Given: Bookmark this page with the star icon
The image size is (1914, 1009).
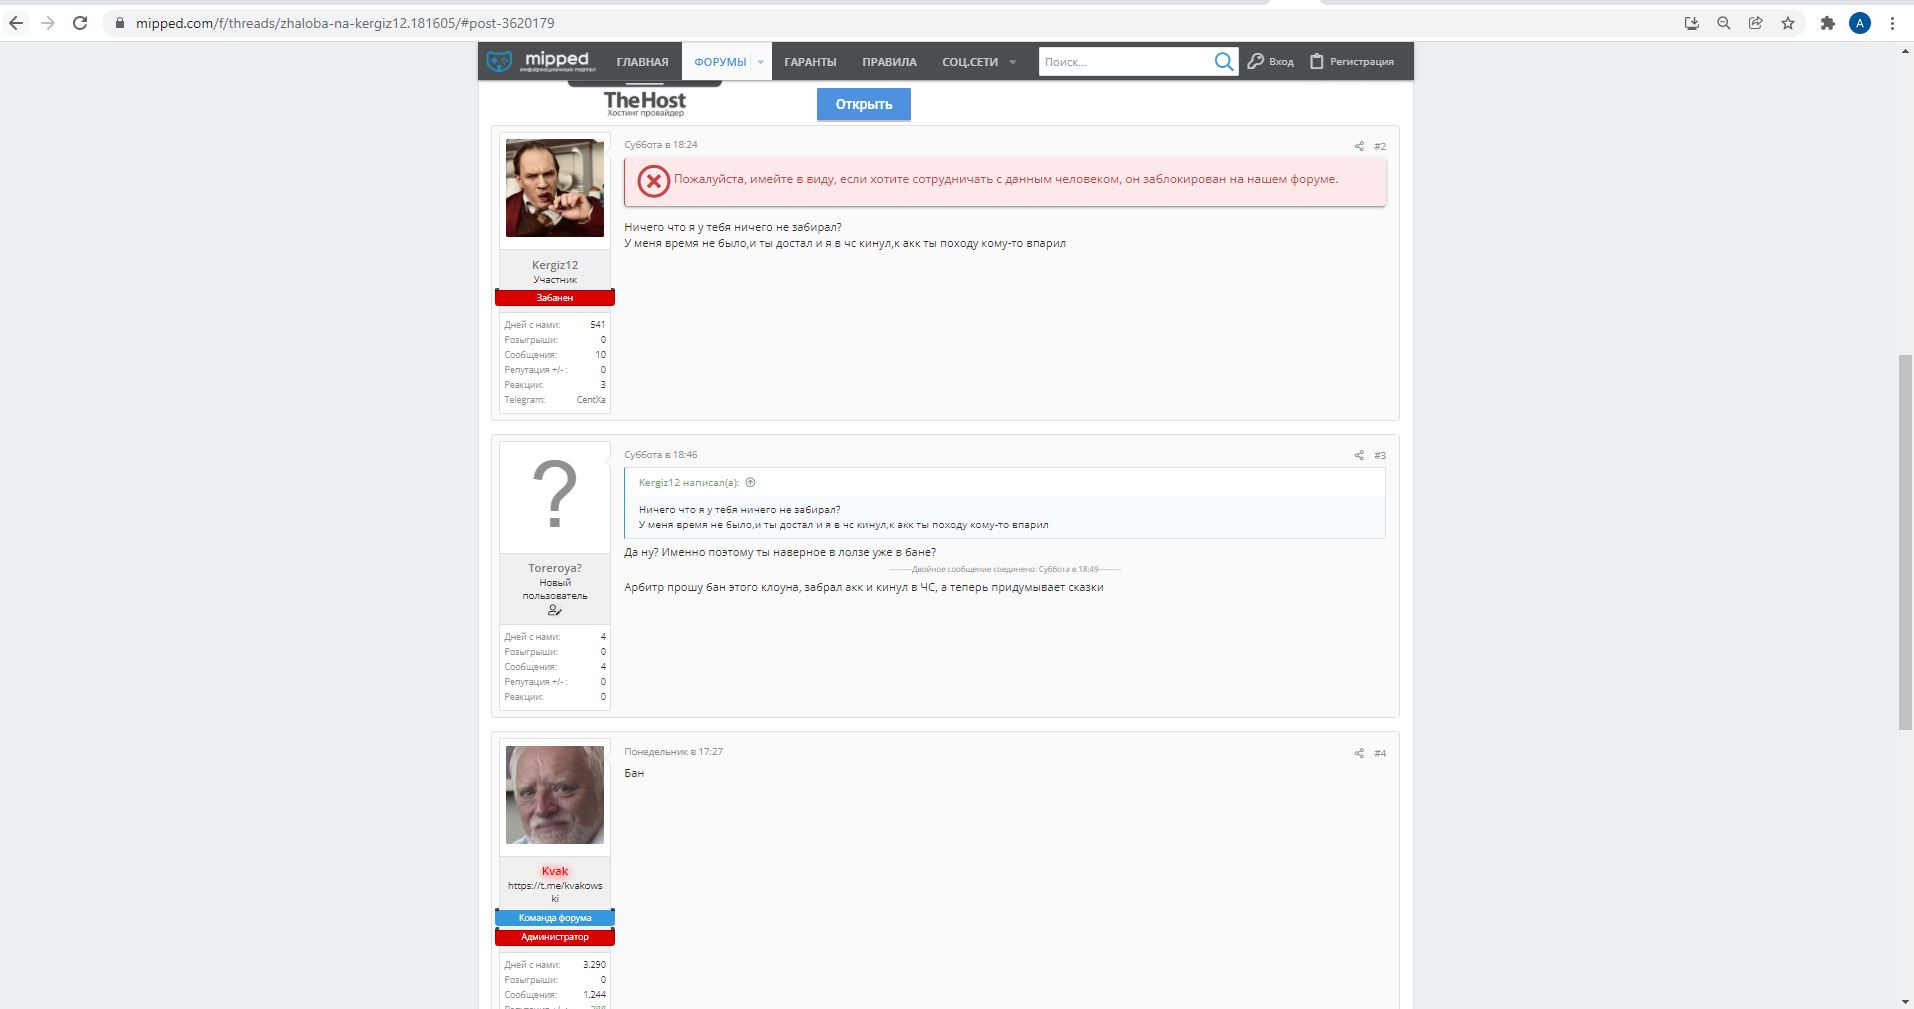Looking at the screenshot, I should click(x=1788, y=23).
